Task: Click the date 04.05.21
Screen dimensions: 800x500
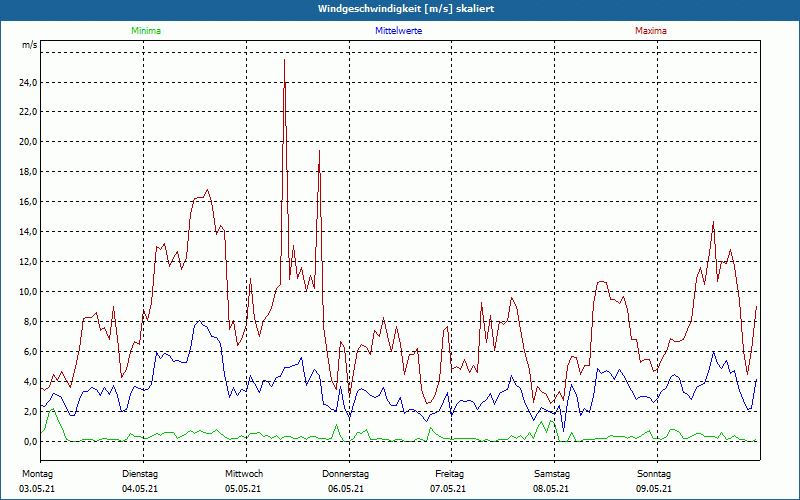Action: (x=140, y=489)
